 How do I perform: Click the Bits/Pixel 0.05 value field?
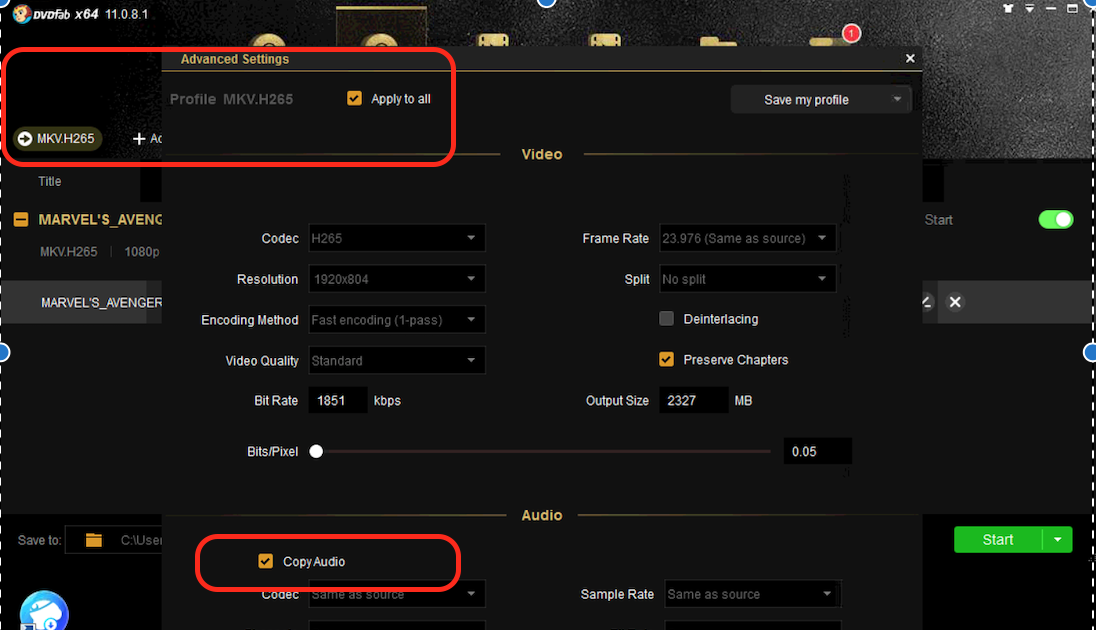tap(817, 452)
